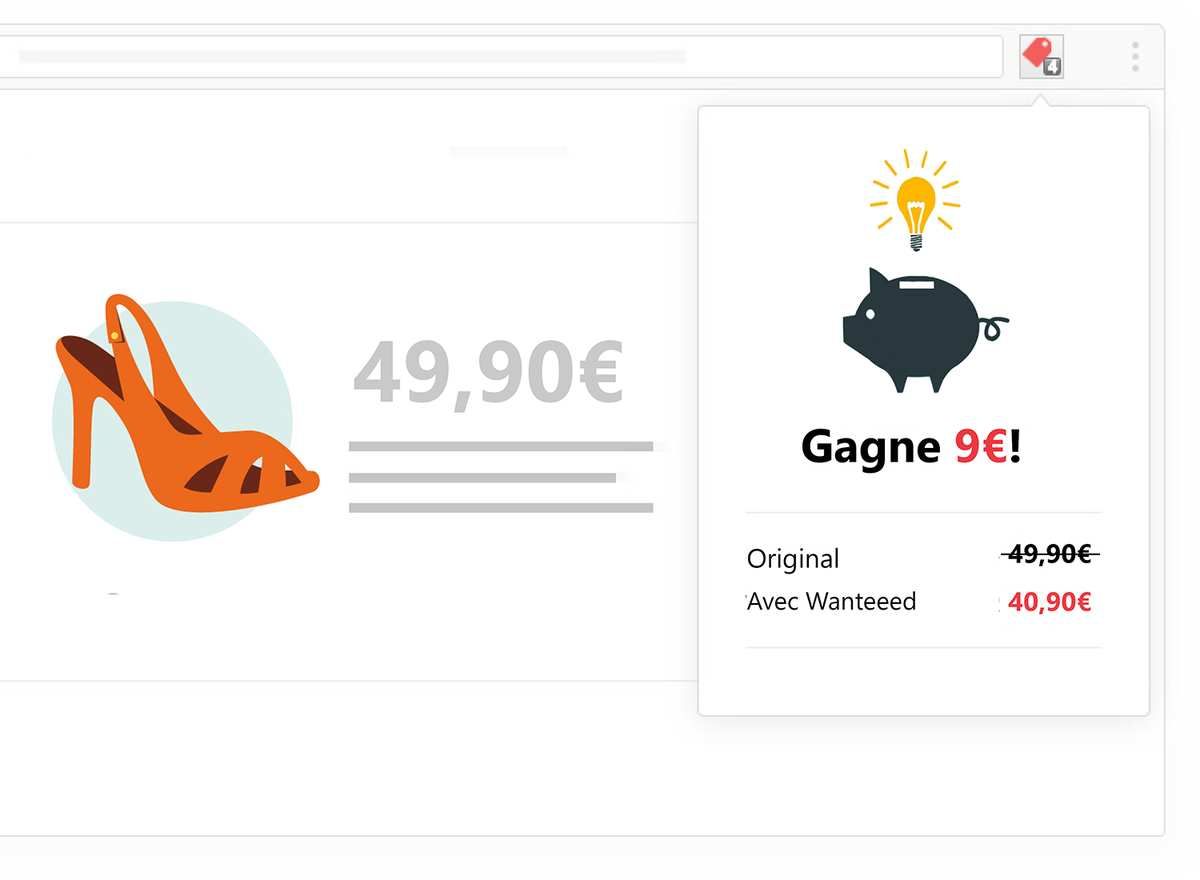
Task: Click the badge number 4 on extension
Action: [x=1052, y=68]
